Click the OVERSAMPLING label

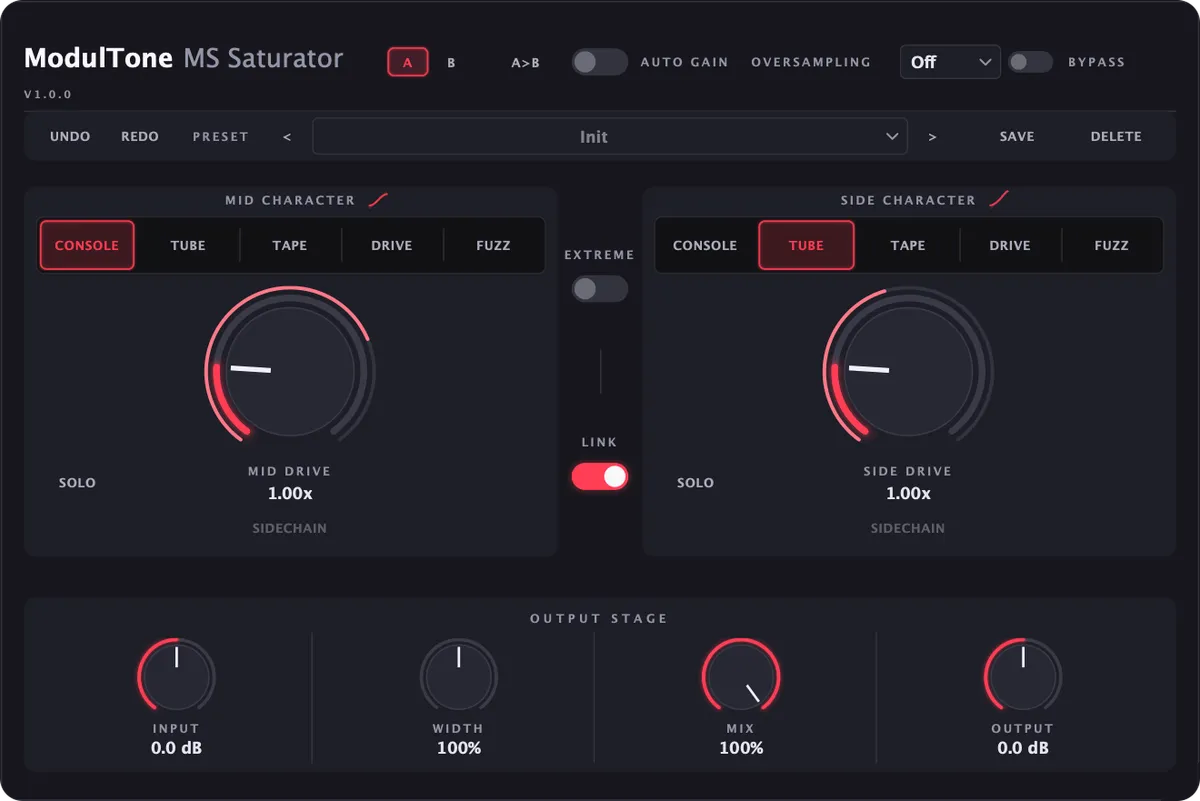click(811, 62)
